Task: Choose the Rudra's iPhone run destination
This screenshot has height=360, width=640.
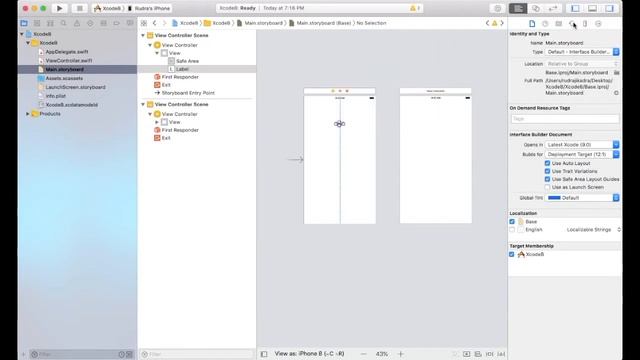Action: coord(149,8)
